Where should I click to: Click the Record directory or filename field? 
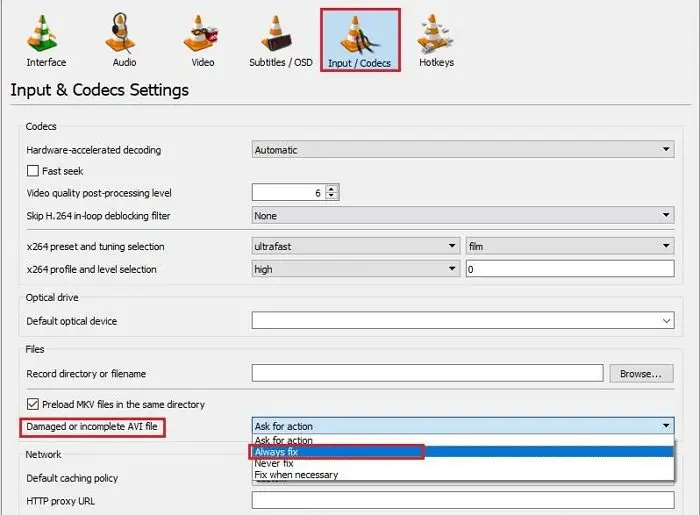pyautogui.click(x=427, y=373)
